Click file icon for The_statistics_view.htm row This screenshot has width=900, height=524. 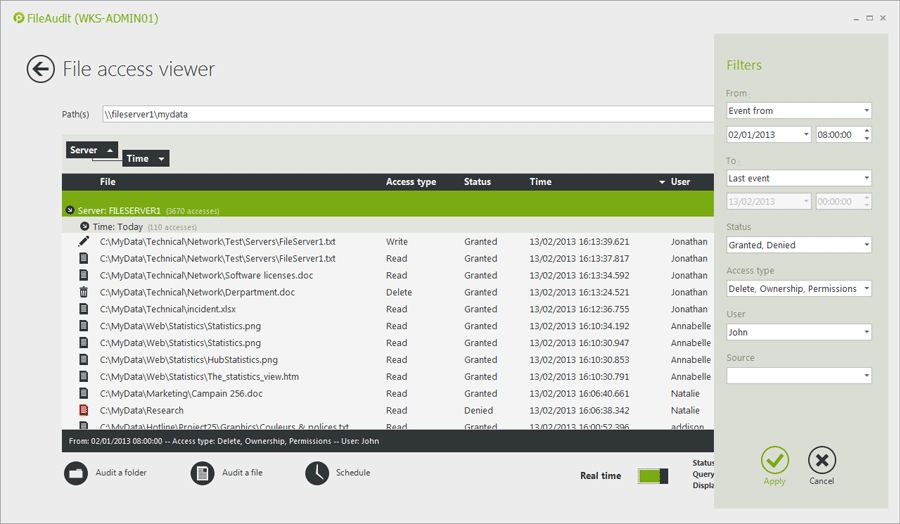click(84, 376)
